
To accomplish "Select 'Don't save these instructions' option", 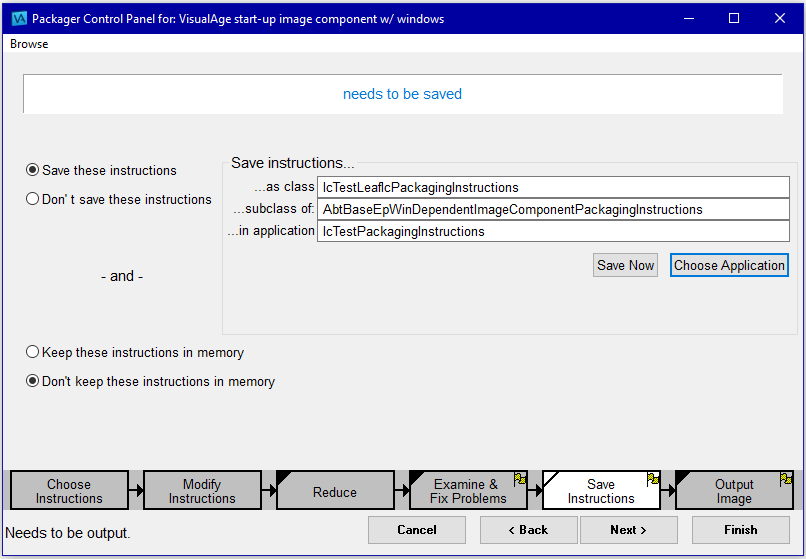I will [33, 199].
